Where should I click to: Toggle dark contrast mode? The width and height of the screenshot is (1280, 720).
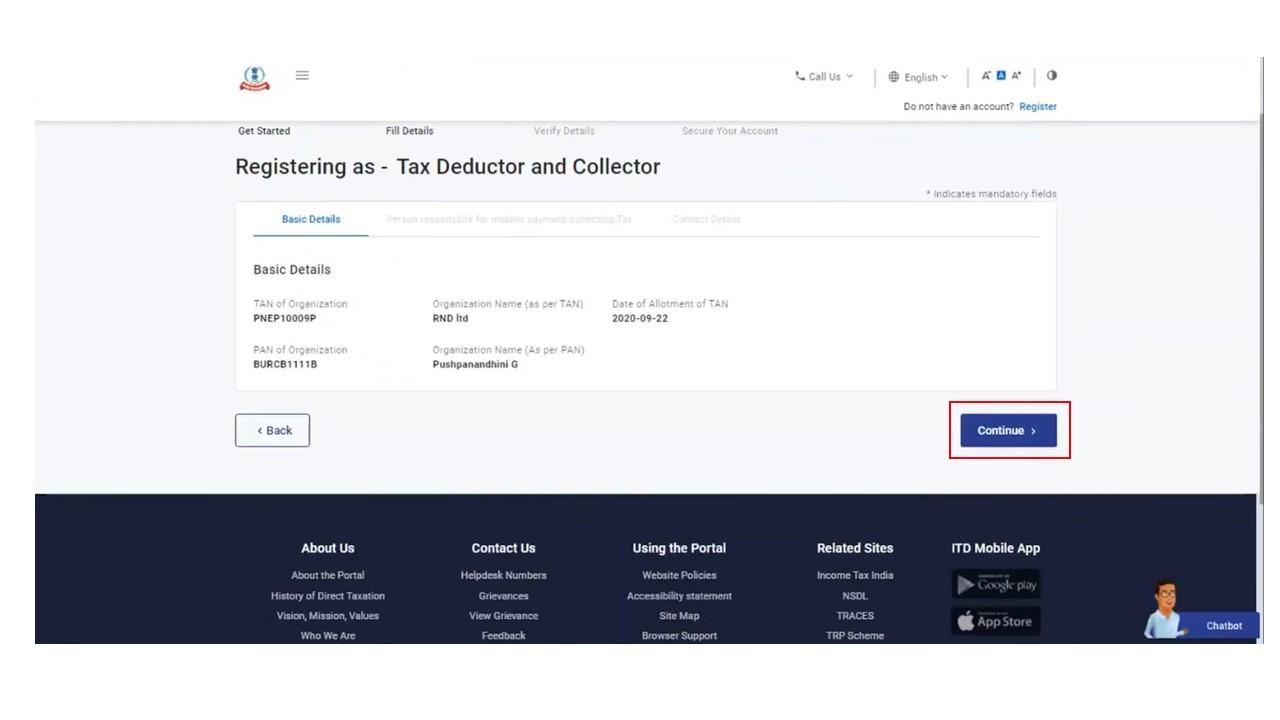(1050, 74)
